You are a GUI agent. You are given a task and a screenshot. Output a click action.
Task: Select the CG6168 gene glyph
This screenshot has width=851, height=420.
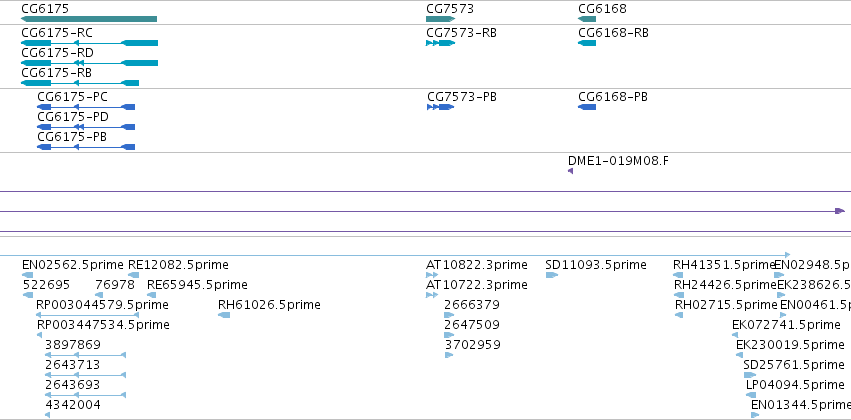point(587,19)
